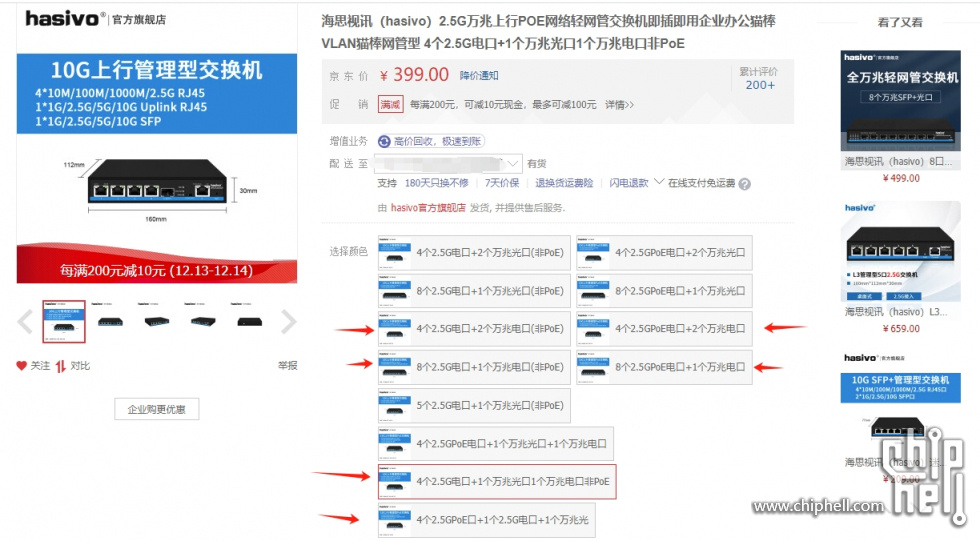Click the heart 关注 icon
Viewport: 980px width, 541px height.
[x=22, y=366]
